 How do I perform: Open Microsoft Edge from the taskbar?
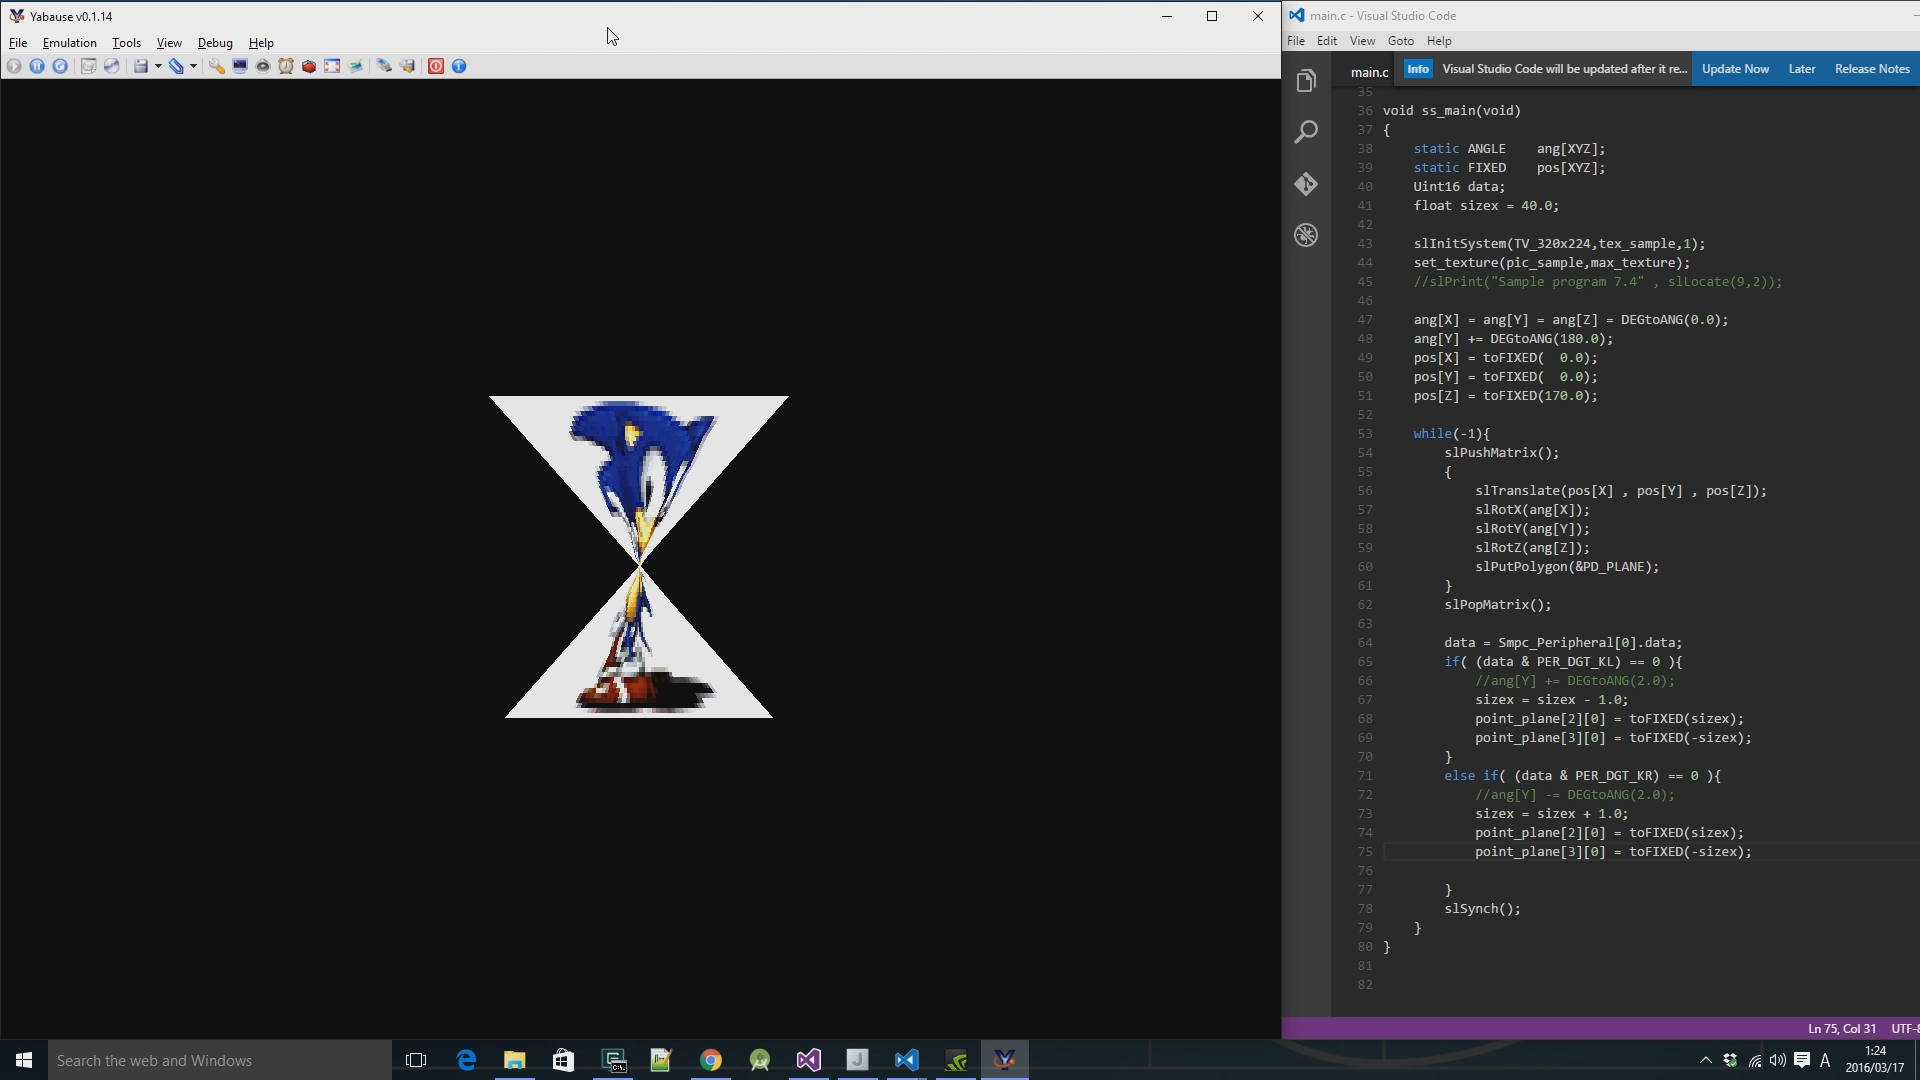[466, 1060]
